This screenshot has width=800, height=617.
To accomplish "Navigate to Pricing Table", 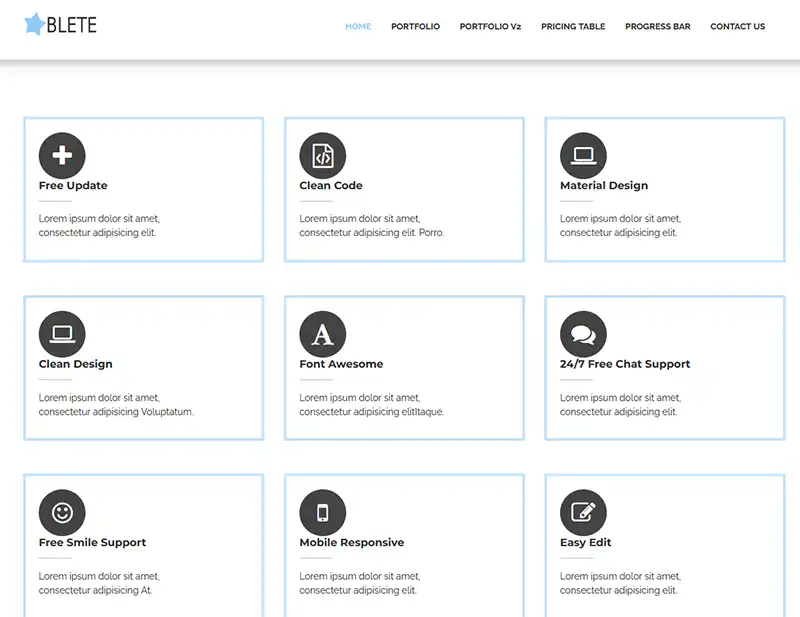I will coord(573,27).
